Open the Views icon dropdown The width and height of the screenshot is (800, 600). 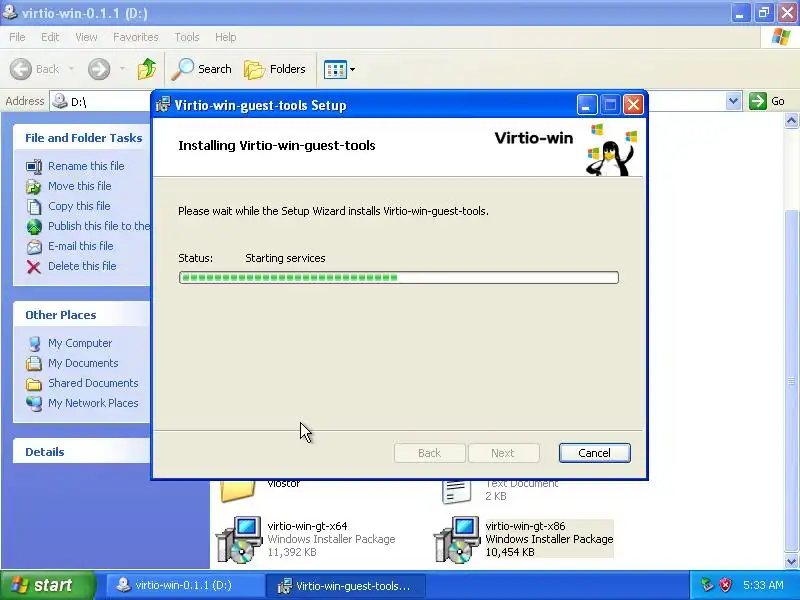pyautogui.click(x=339, y=69)
